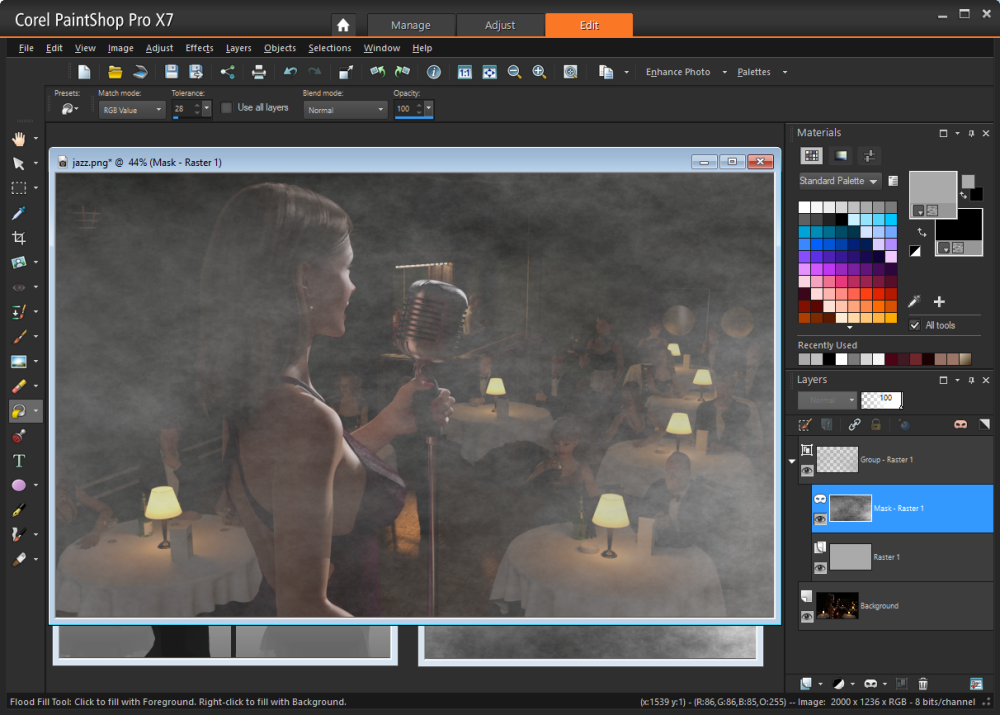The height and width of the screenshot is (715, 1000).
Task: Toggle Use all layers checkbox
Action: [226, 108]
